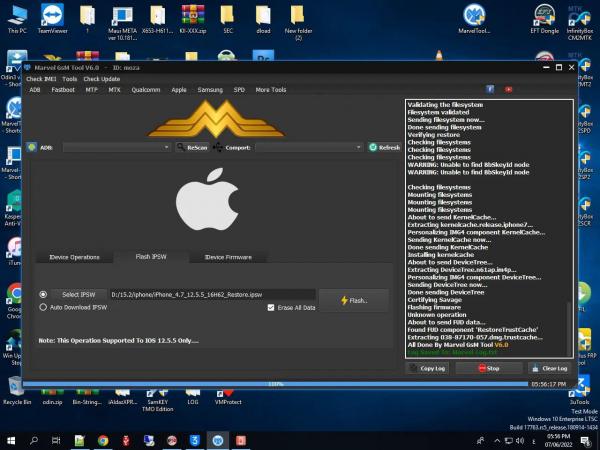600x450 pixels.
Task: Switch to the ADB tab
Action: click(x=35, y=90)
